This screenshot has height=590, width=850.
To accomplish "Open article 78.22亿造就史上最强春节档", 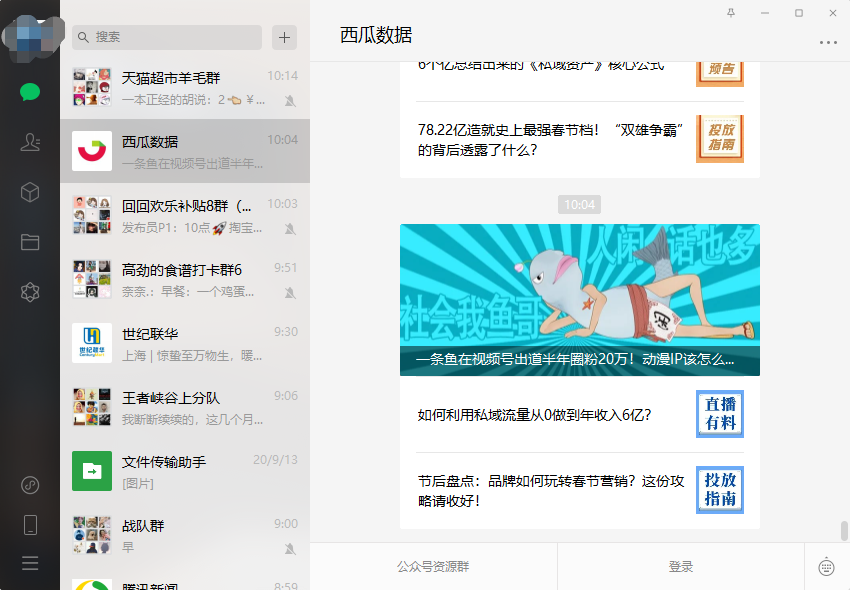I will (580, 139).
